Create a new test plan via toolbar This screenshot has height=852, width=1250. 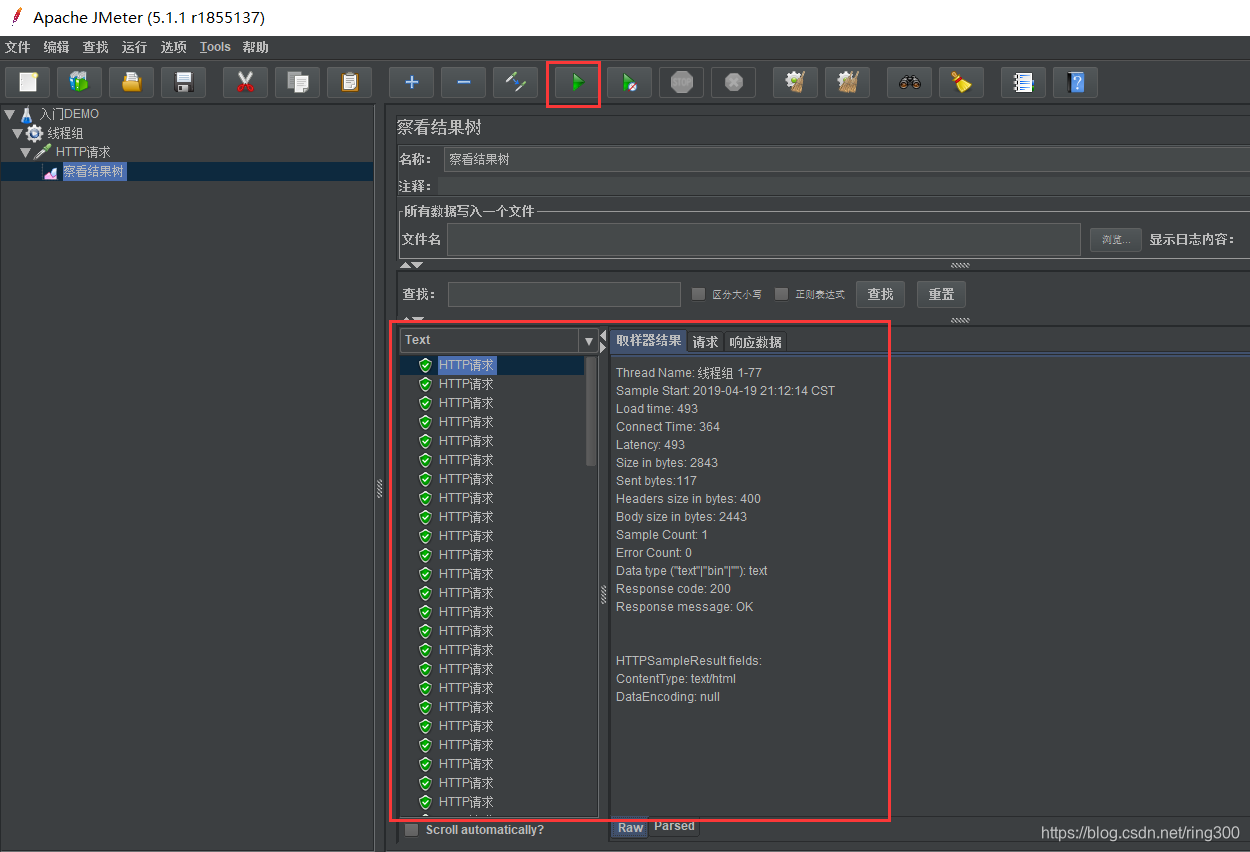click(28, 82)
